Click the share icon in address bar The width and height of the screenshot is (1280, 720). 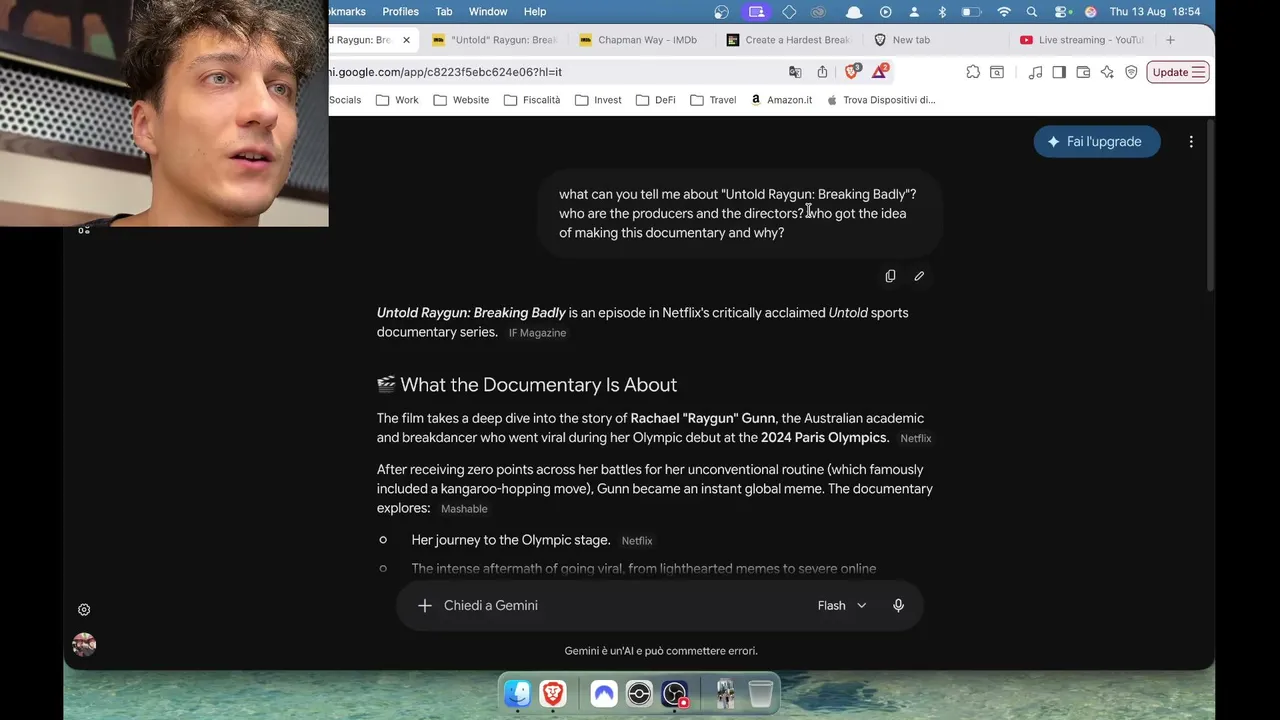(822, 72)
